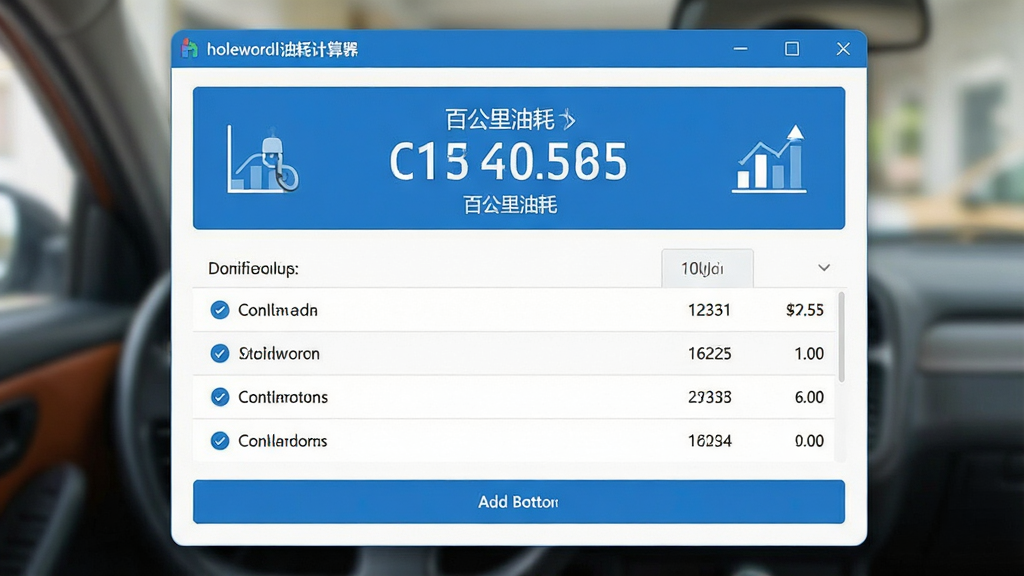Viewport: 1024px width, 576px height.
Task: Toggle the Conllmadn row checkmark
Action: click(x=220, y=310)
